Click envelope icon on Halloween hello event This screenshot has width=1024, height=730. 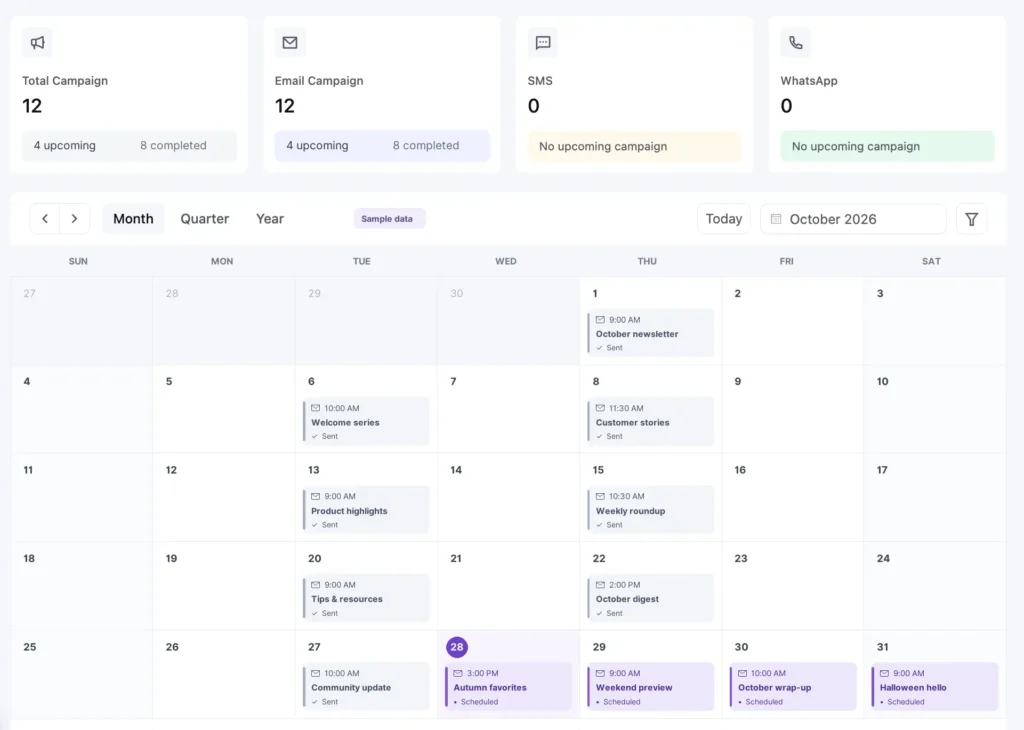pos(884,673)
